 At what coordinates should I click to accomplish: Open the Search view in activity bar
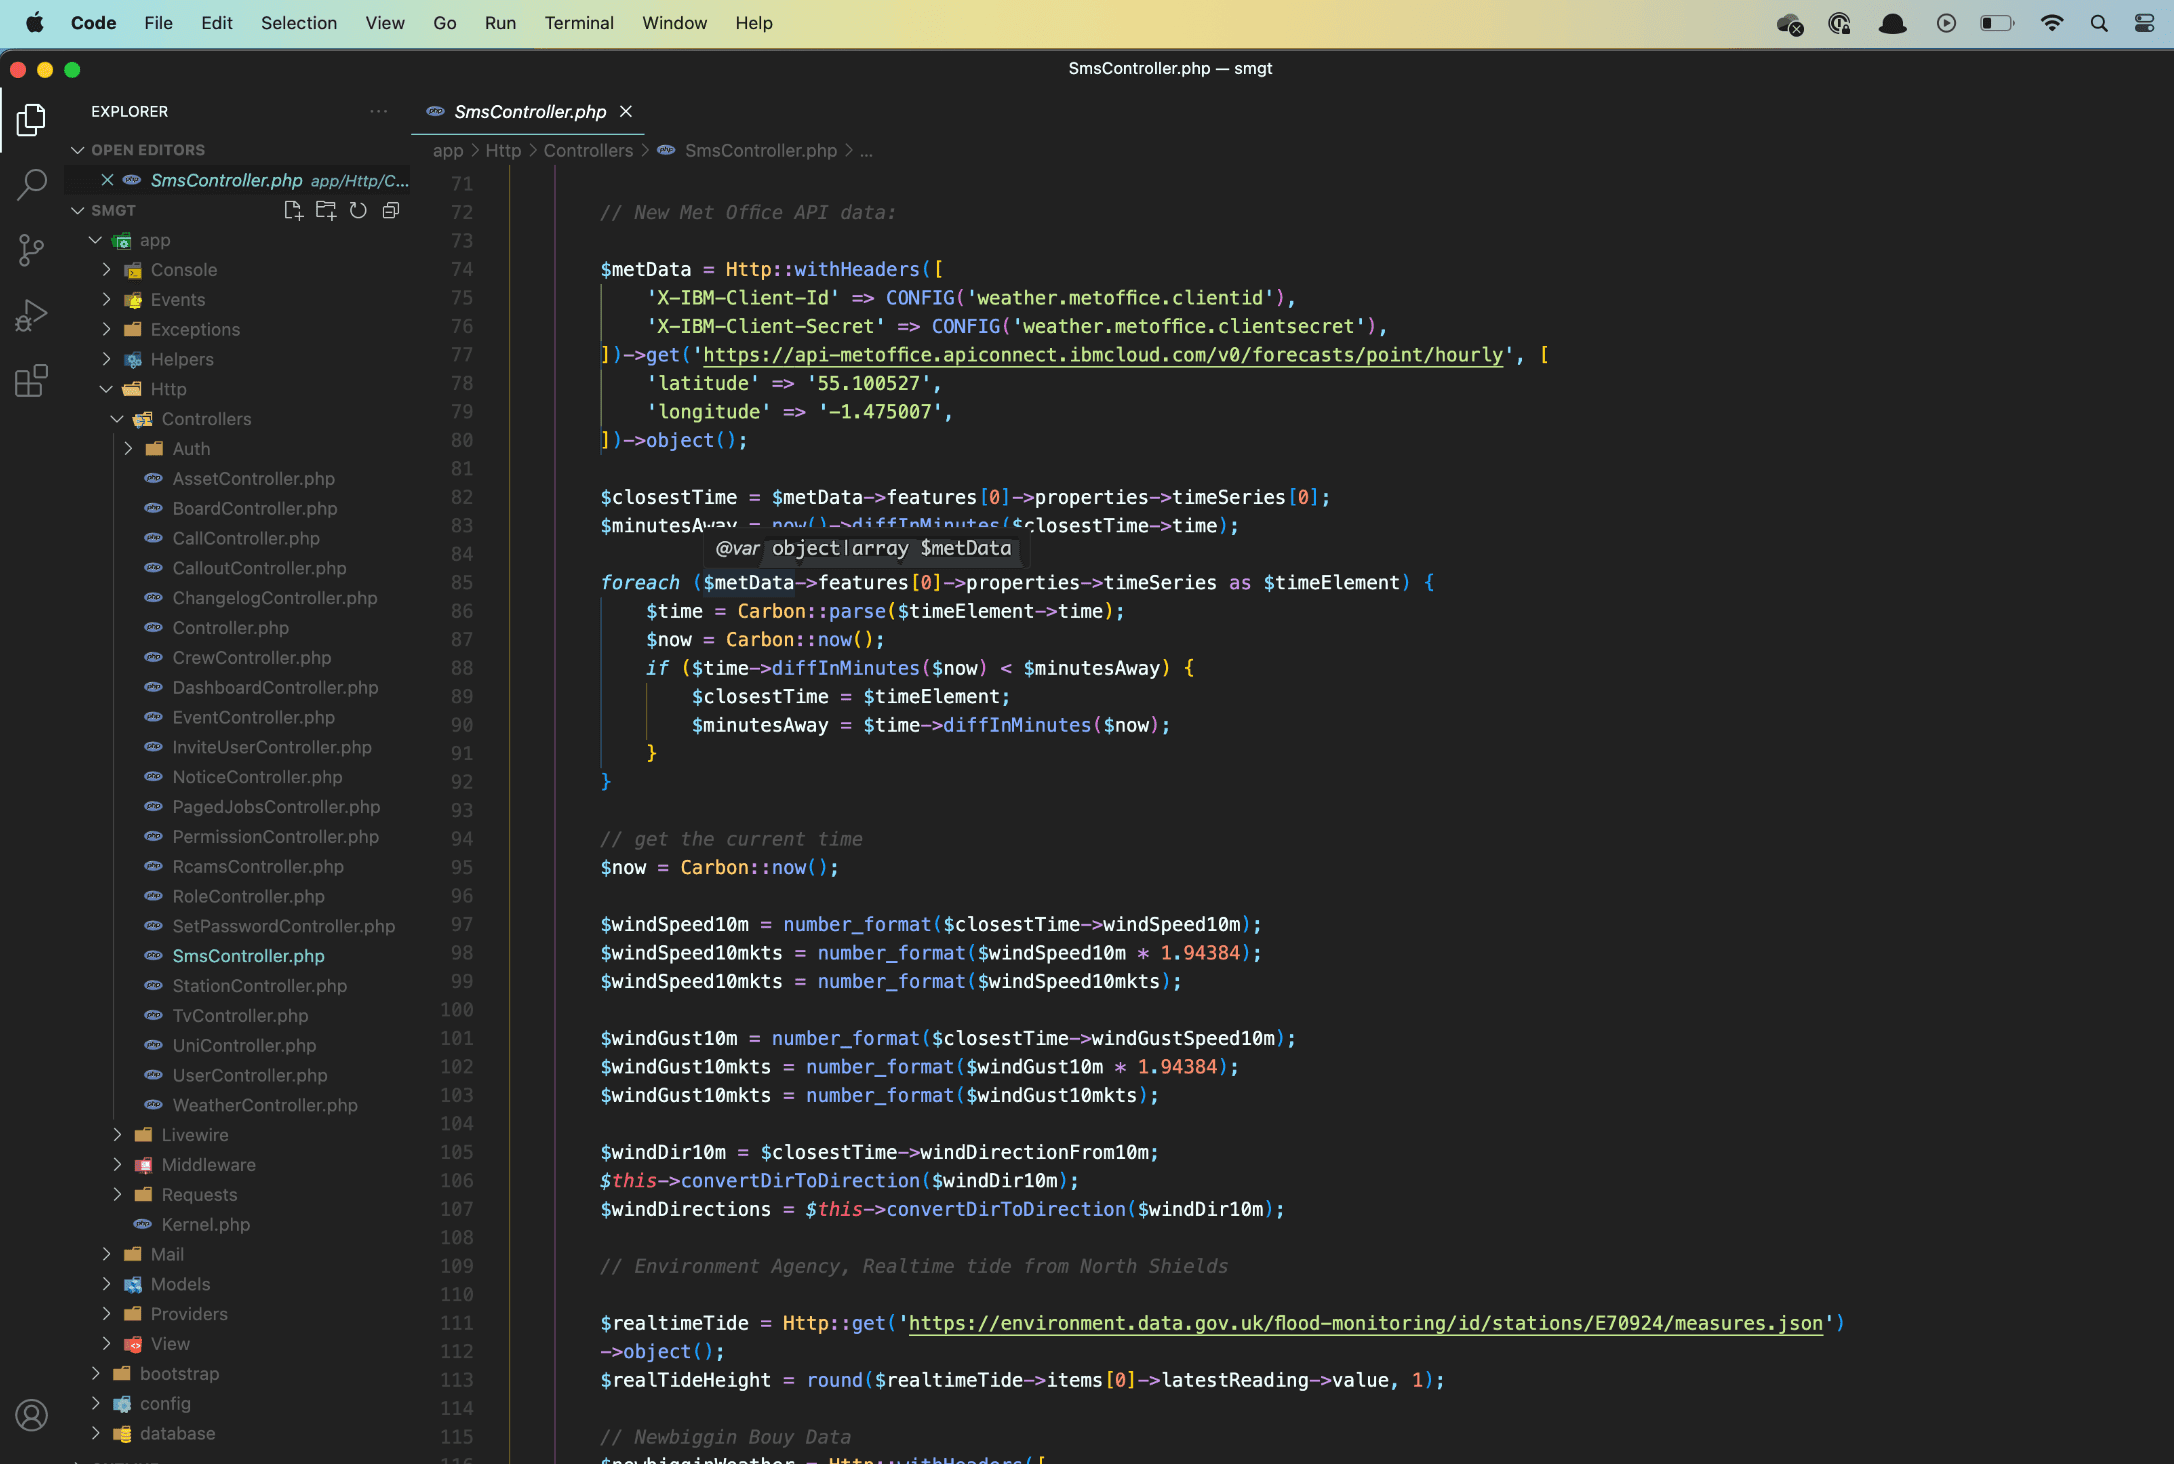(31, 184)
